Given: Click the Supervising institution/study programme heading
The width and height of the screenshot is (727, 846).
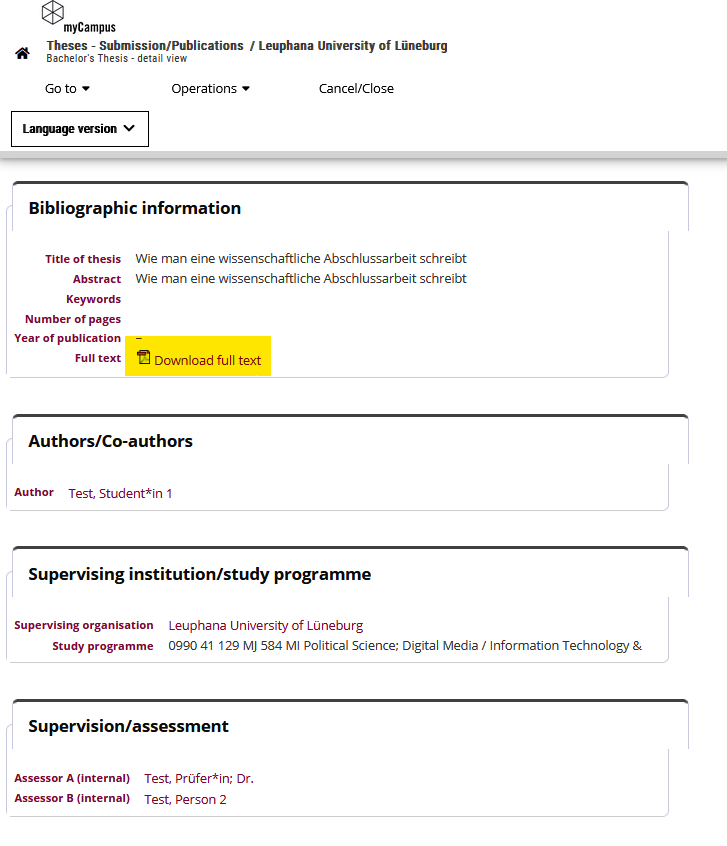Looking at the screenshot, I should (200, 574).
